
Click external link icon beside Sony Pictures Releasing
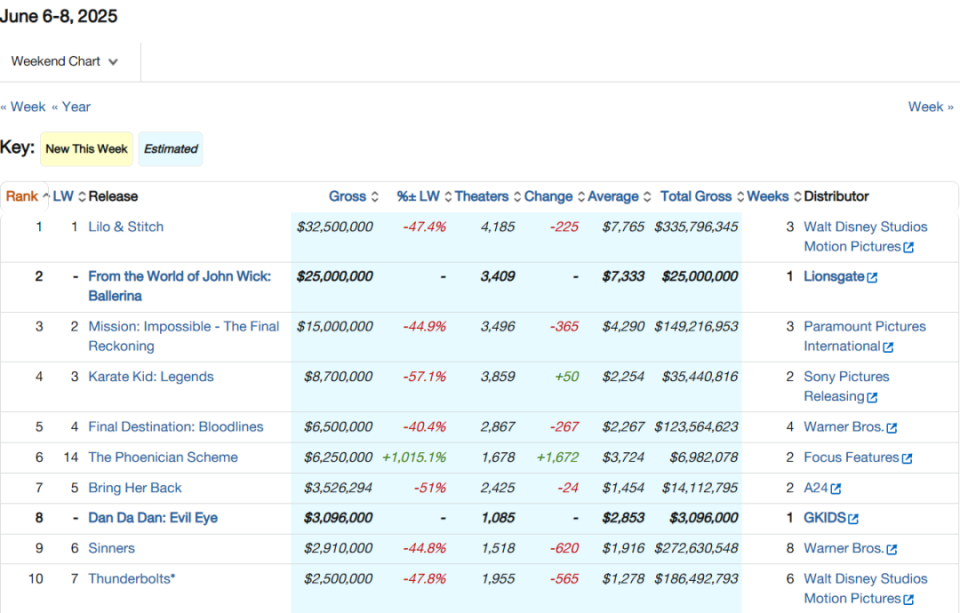[872, 397]
